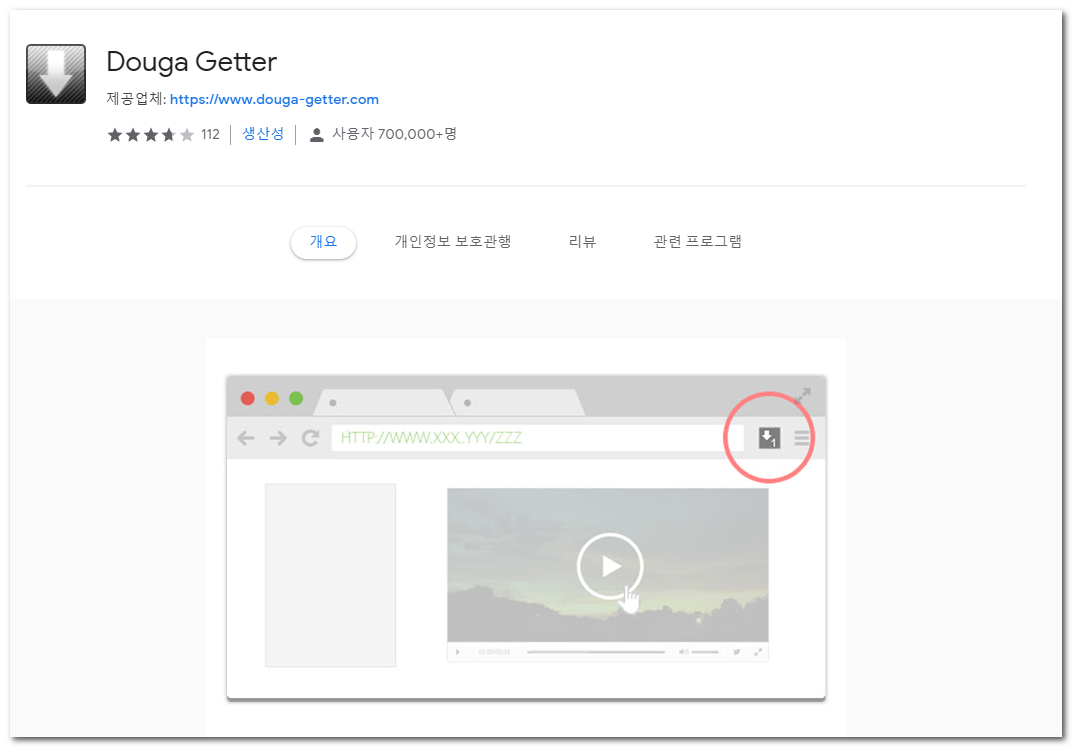Screen dimensions: 1073x748
Task: Click the back arrow in the preview browser
Action: (x=246, y=438)
